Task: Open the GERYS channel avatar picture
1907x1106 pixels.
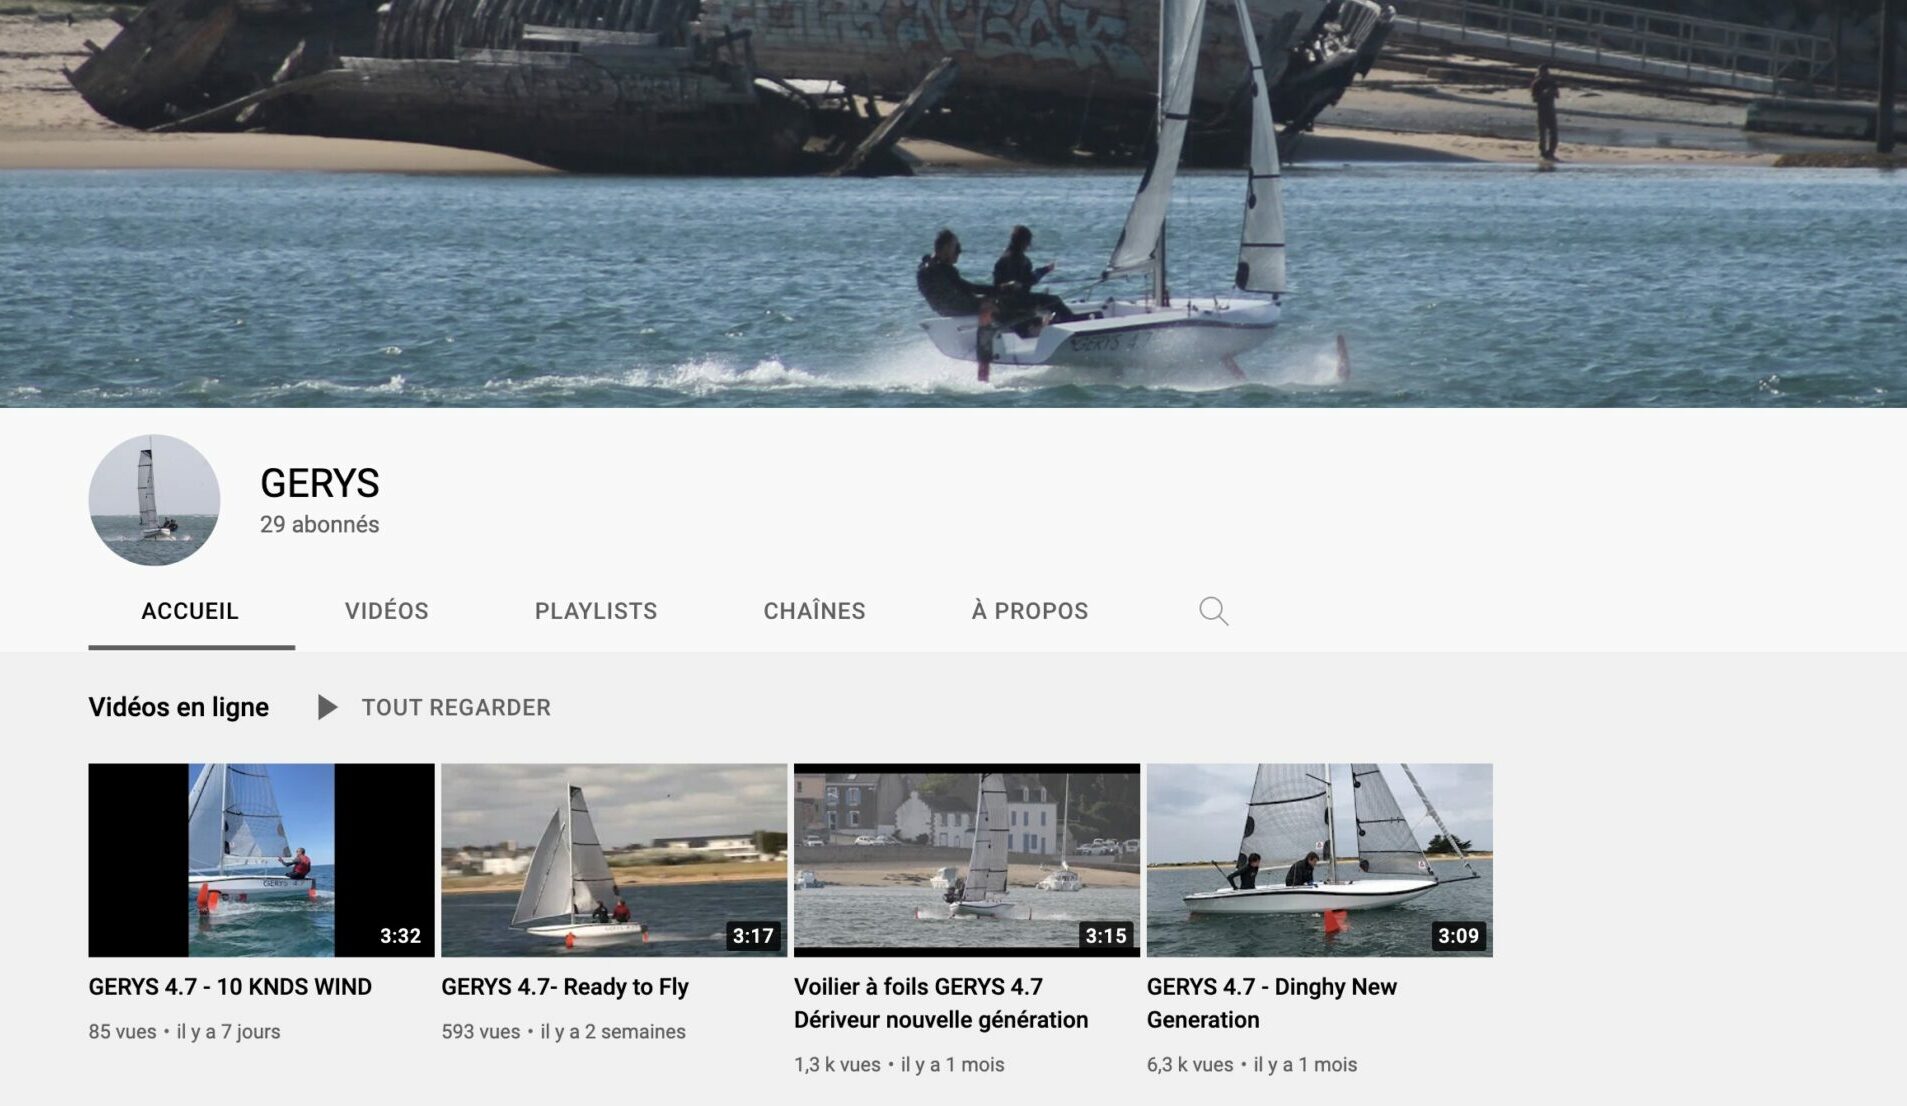Action: tap(154, 500)
